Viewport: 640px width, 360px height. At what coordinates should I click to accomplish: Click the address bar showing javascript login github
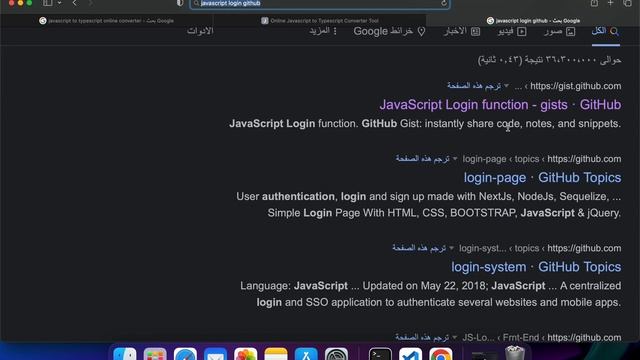point(320,4)
